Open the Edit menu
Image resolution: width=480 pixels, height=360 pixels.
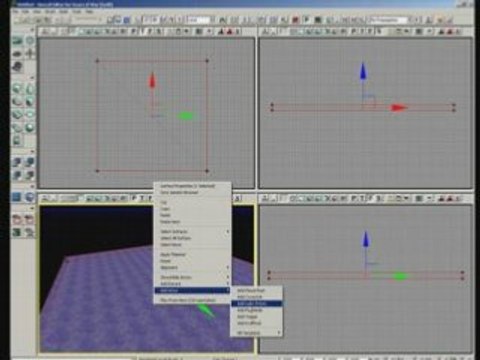[x=26, y=11]
